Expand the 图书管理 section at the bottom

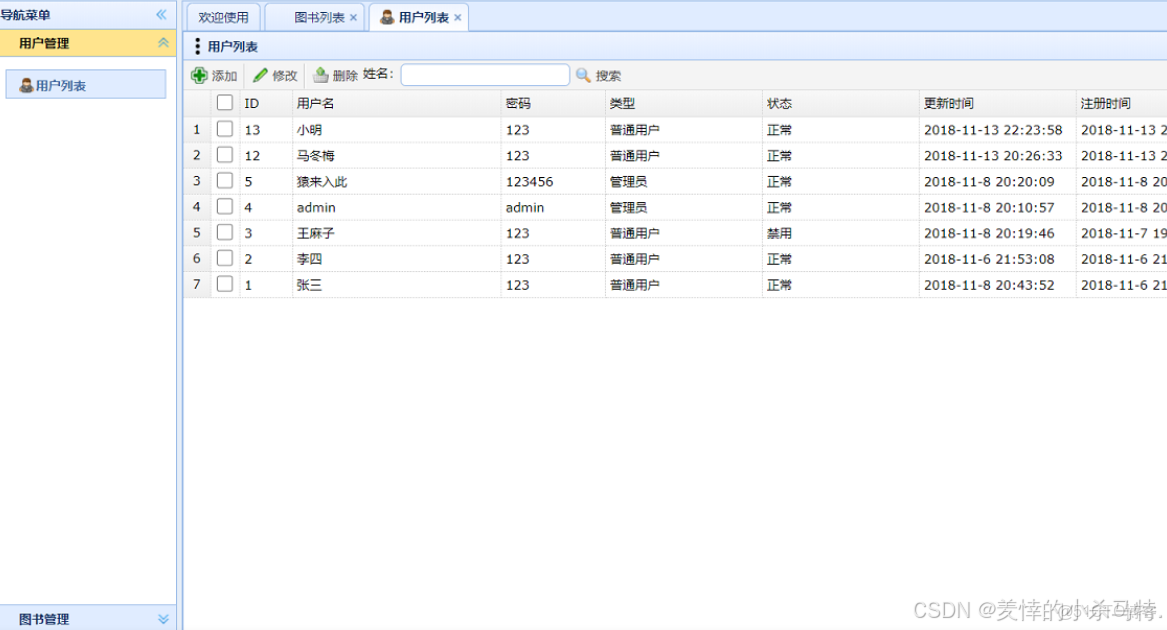(x=163, y=618)
